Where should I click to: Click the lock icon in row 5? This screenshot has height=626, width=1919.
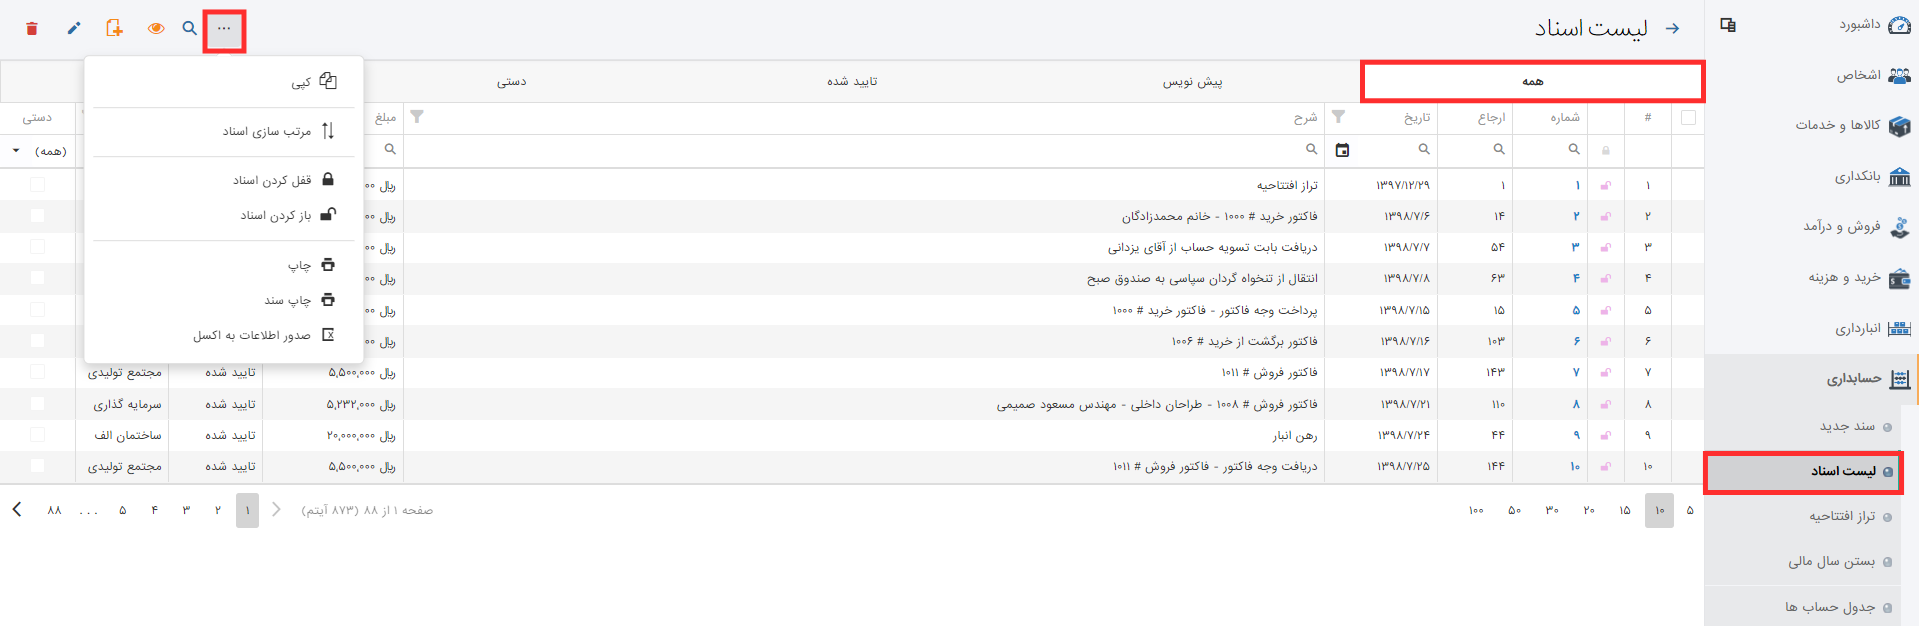pos(1606,310)
